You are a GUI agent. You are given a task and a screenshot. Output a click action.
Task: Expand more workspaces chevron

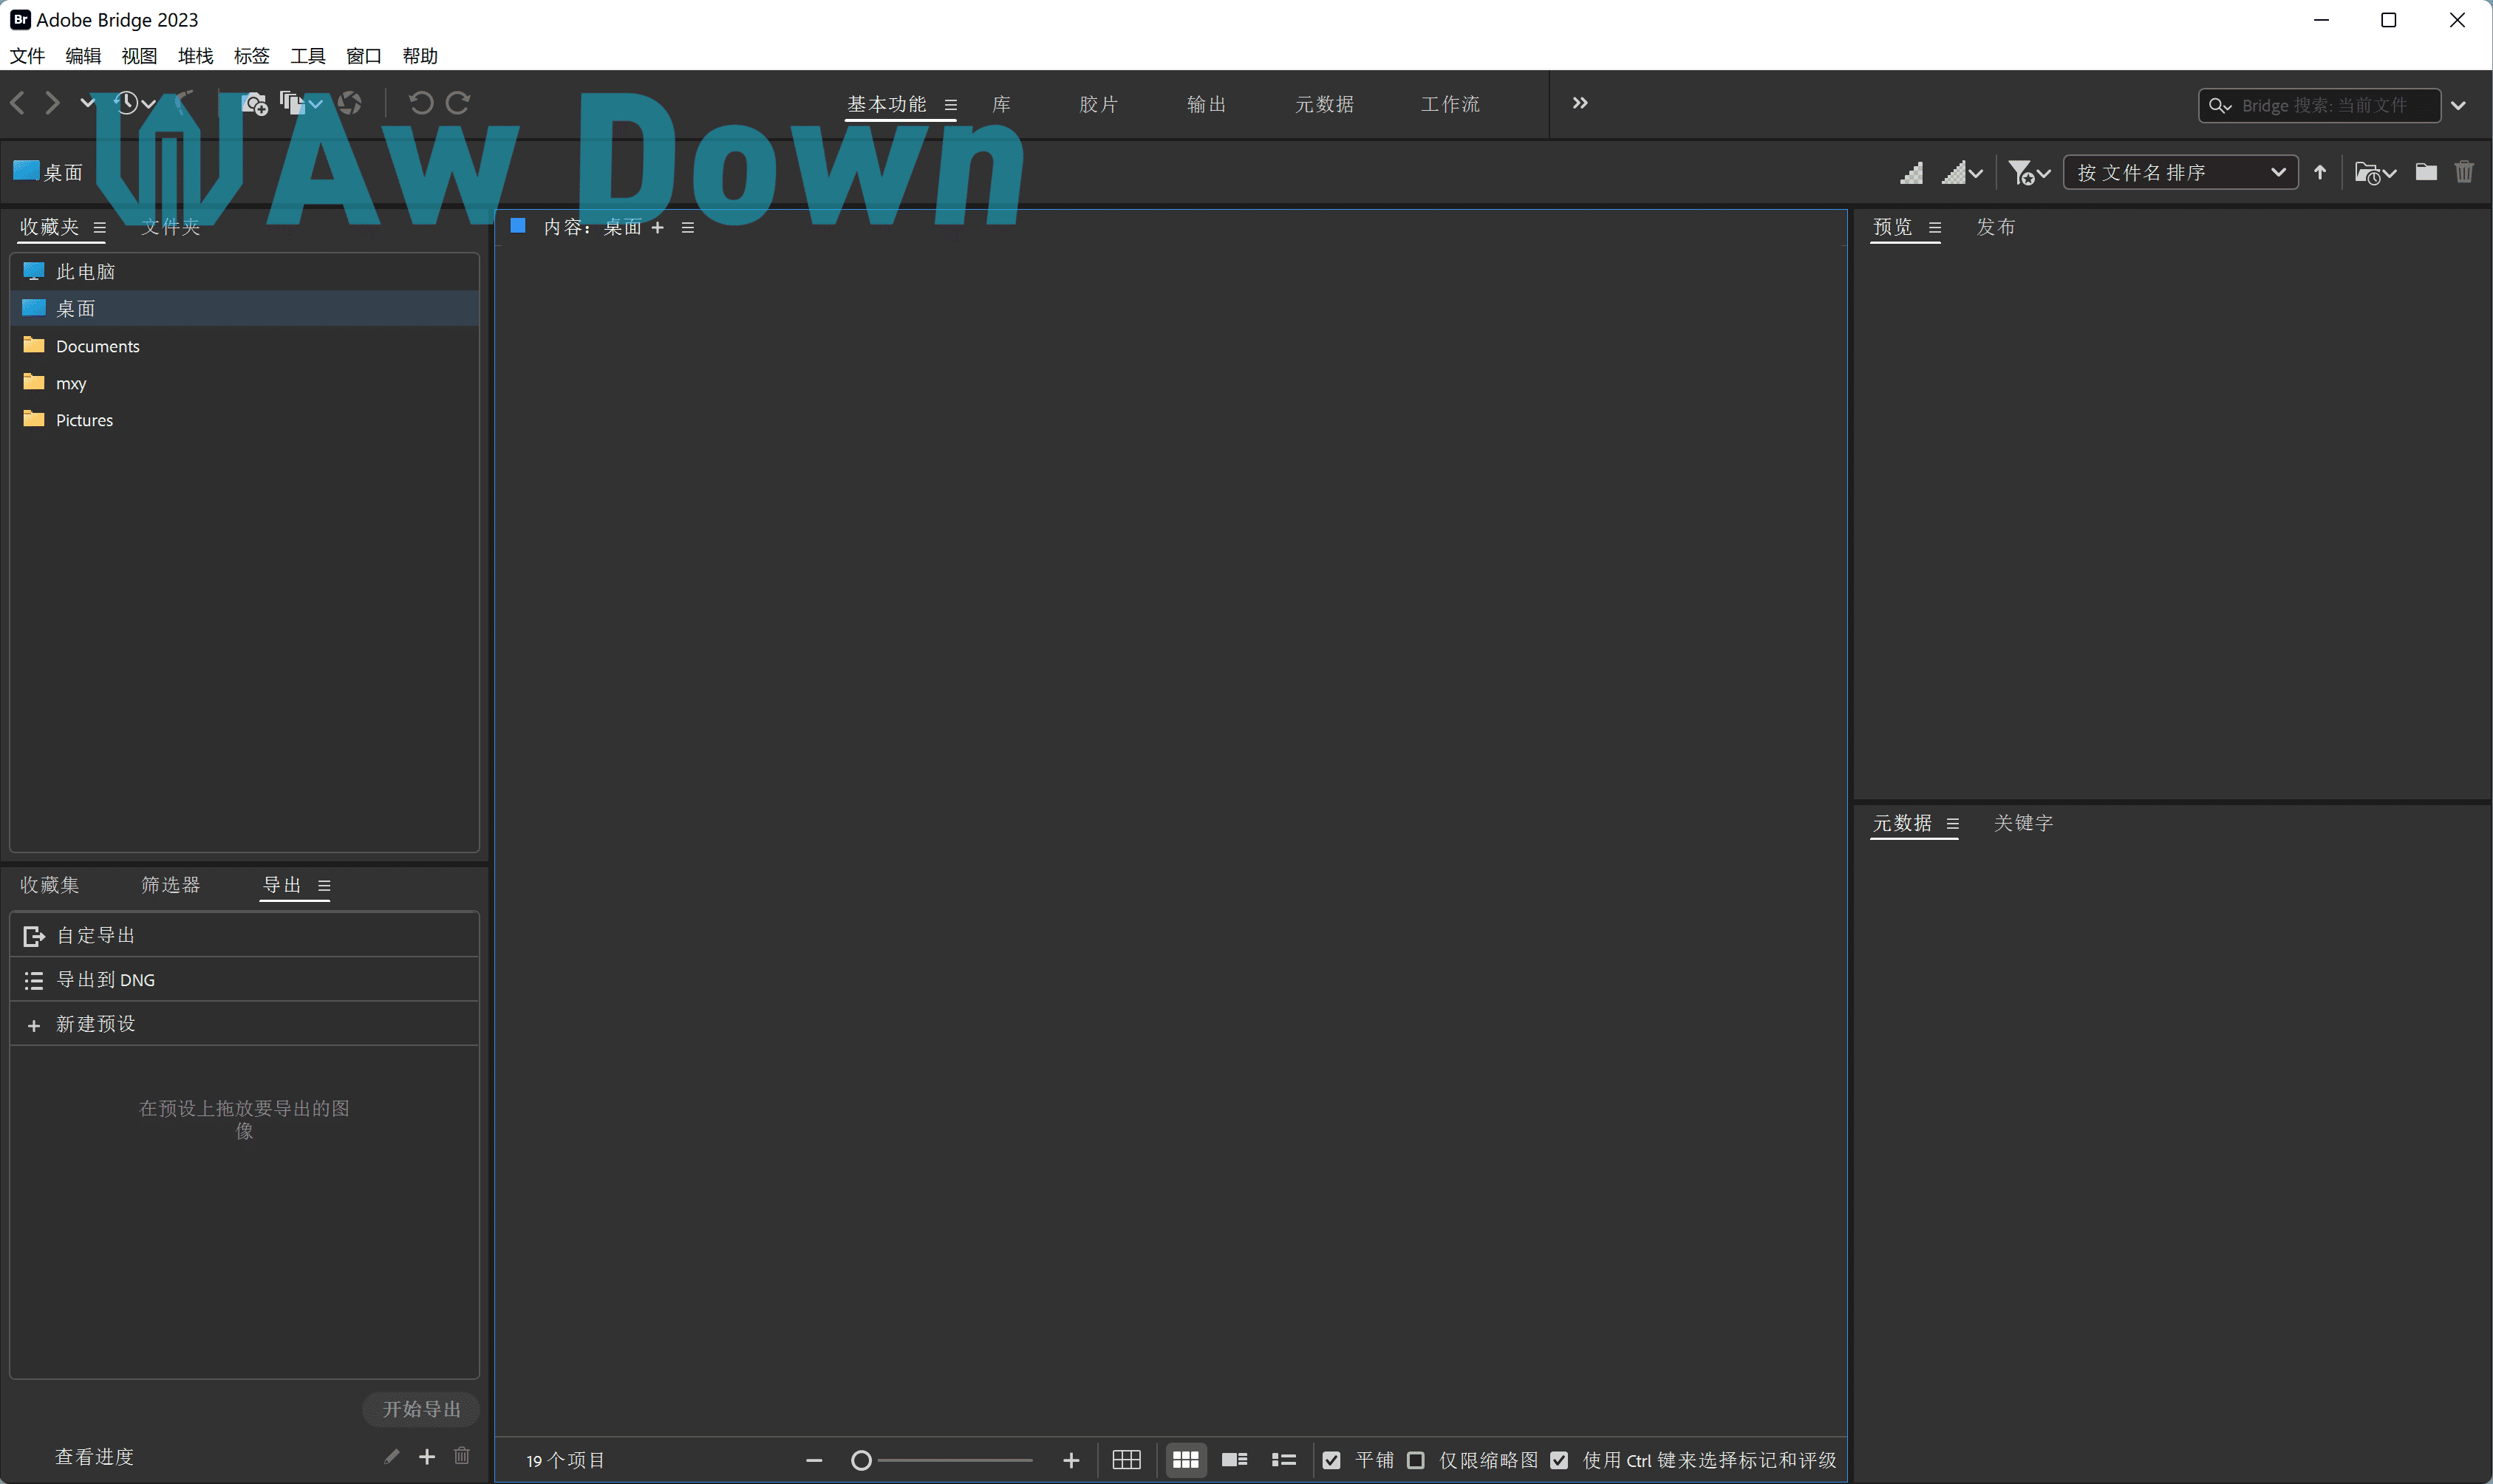[x=1580, y=103]
